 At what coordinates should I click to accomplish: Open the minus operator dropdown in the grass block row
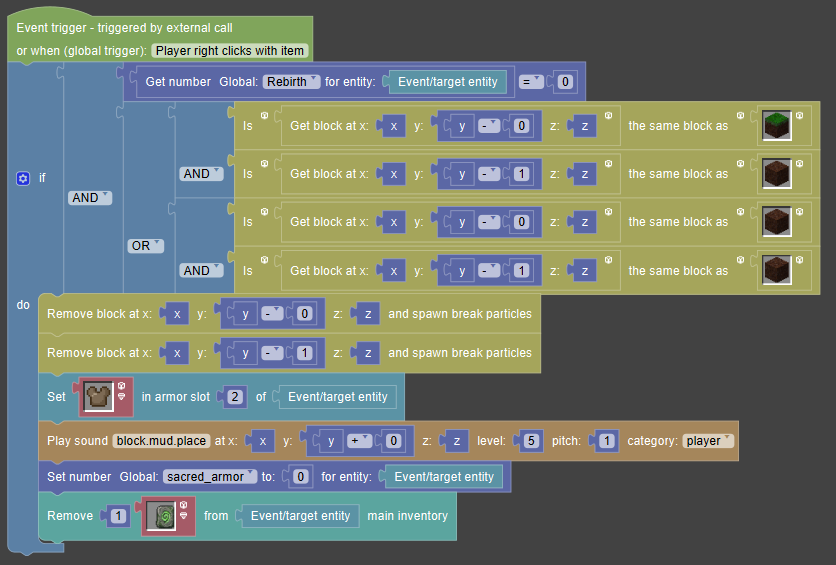[x=488, y=126]
